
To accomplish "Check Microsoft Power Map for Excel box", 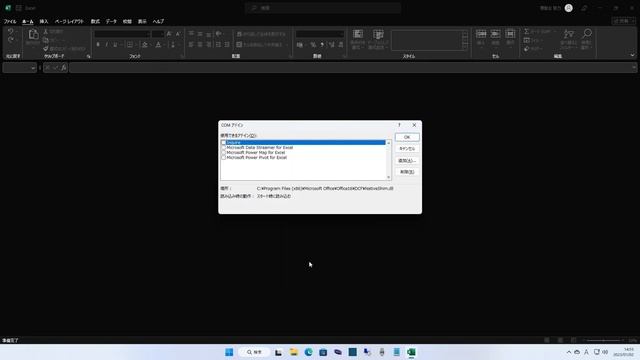I will (x=223, y=152).
